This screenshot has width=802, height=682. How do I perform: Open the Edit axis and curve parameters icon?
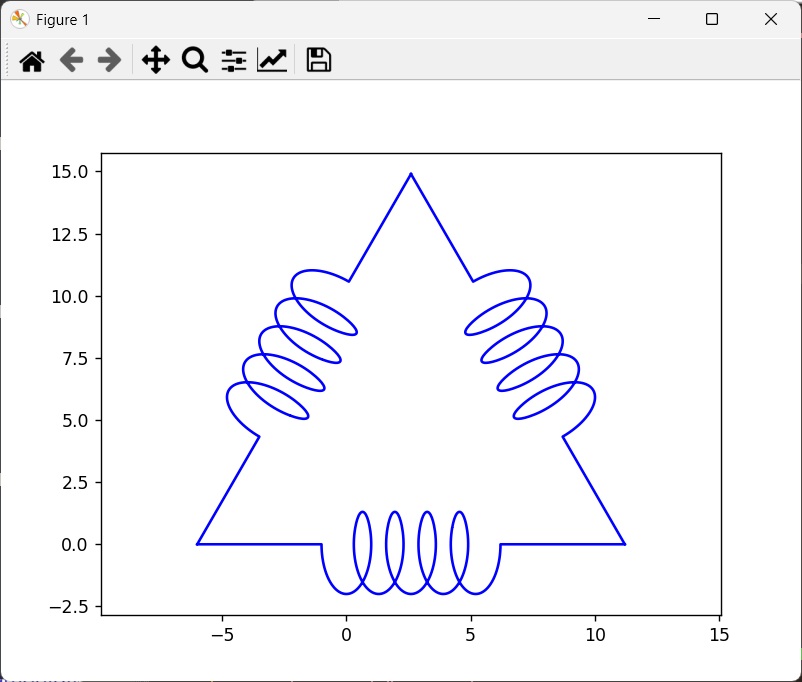tap(272, 60)
